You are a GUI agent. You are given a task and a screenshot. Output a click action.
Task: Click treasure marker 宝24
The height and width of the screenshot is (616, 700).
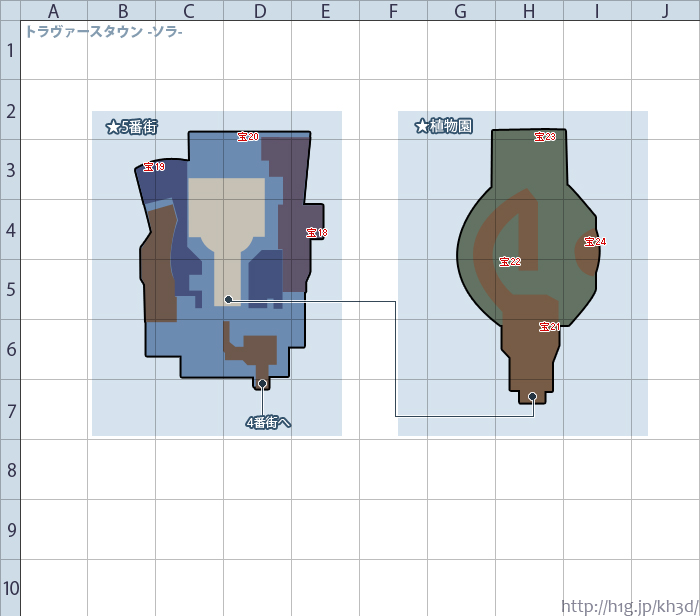click(x=595, y=241)
